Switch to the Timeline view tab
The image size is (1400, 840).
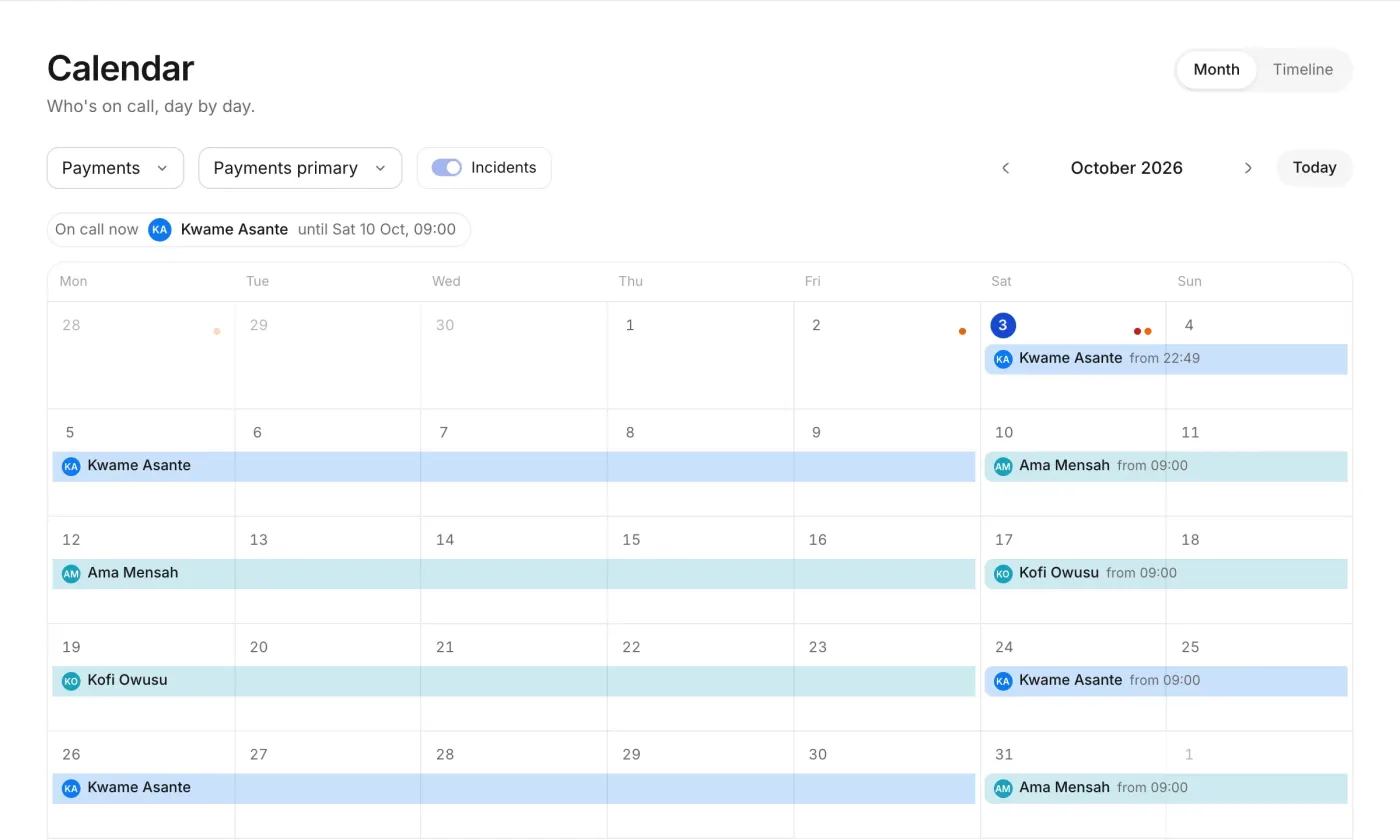pos(1302,70)
